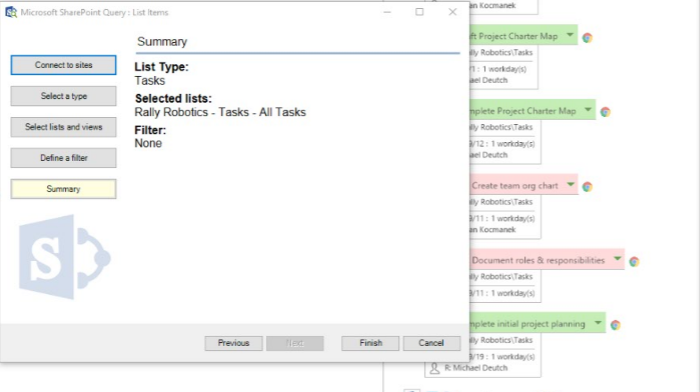700x392 pixels.
Task: Expand dropdown on Project Charter Map topic ending 'ft'
Action: coord(570,35)
